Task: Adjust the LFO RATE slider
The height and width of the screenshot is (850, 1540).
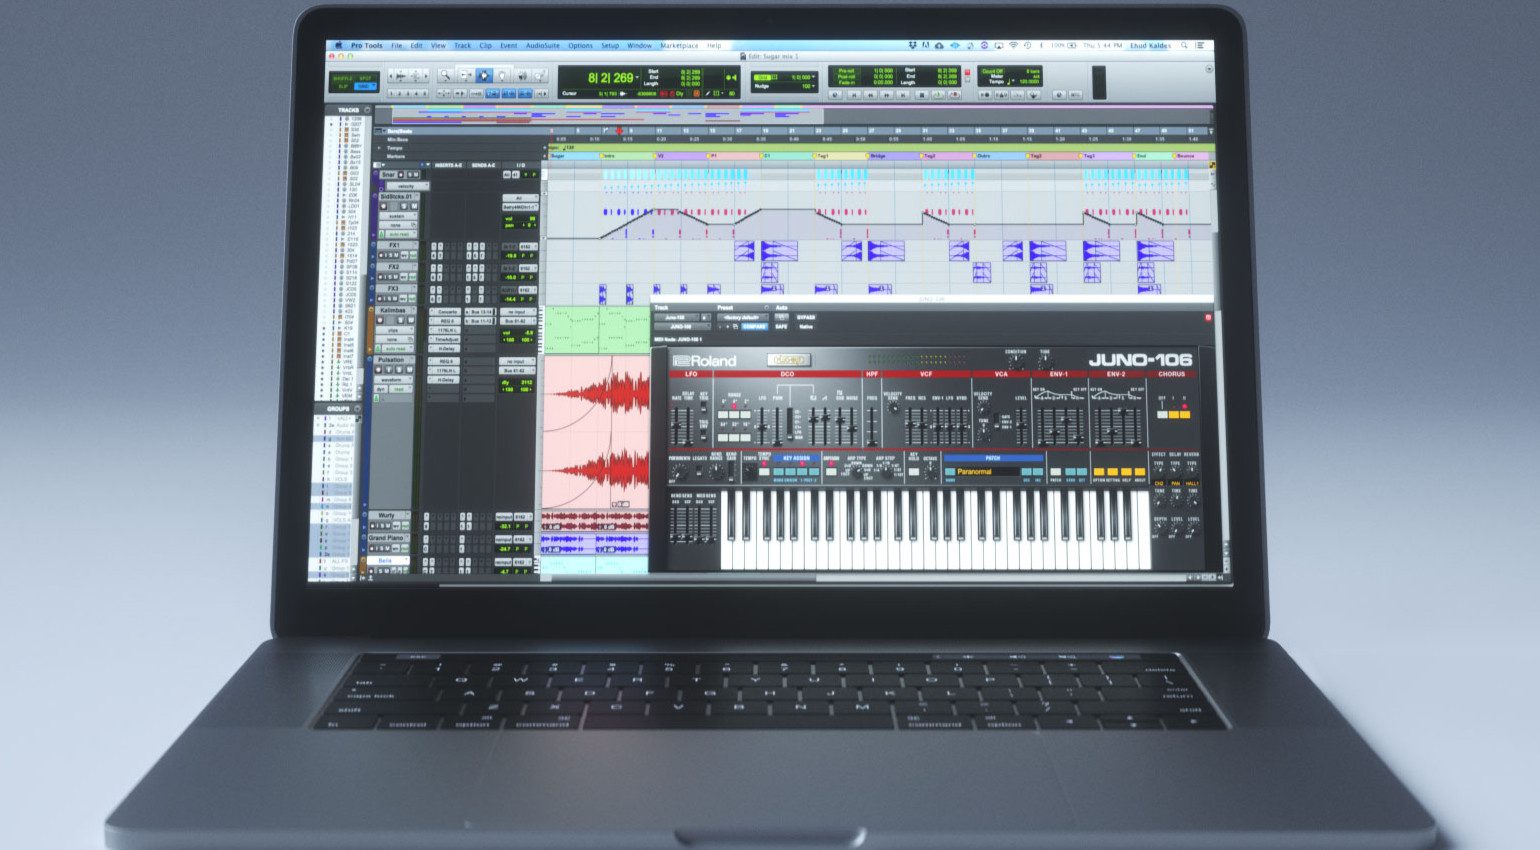Action: (x=676, y=426)
